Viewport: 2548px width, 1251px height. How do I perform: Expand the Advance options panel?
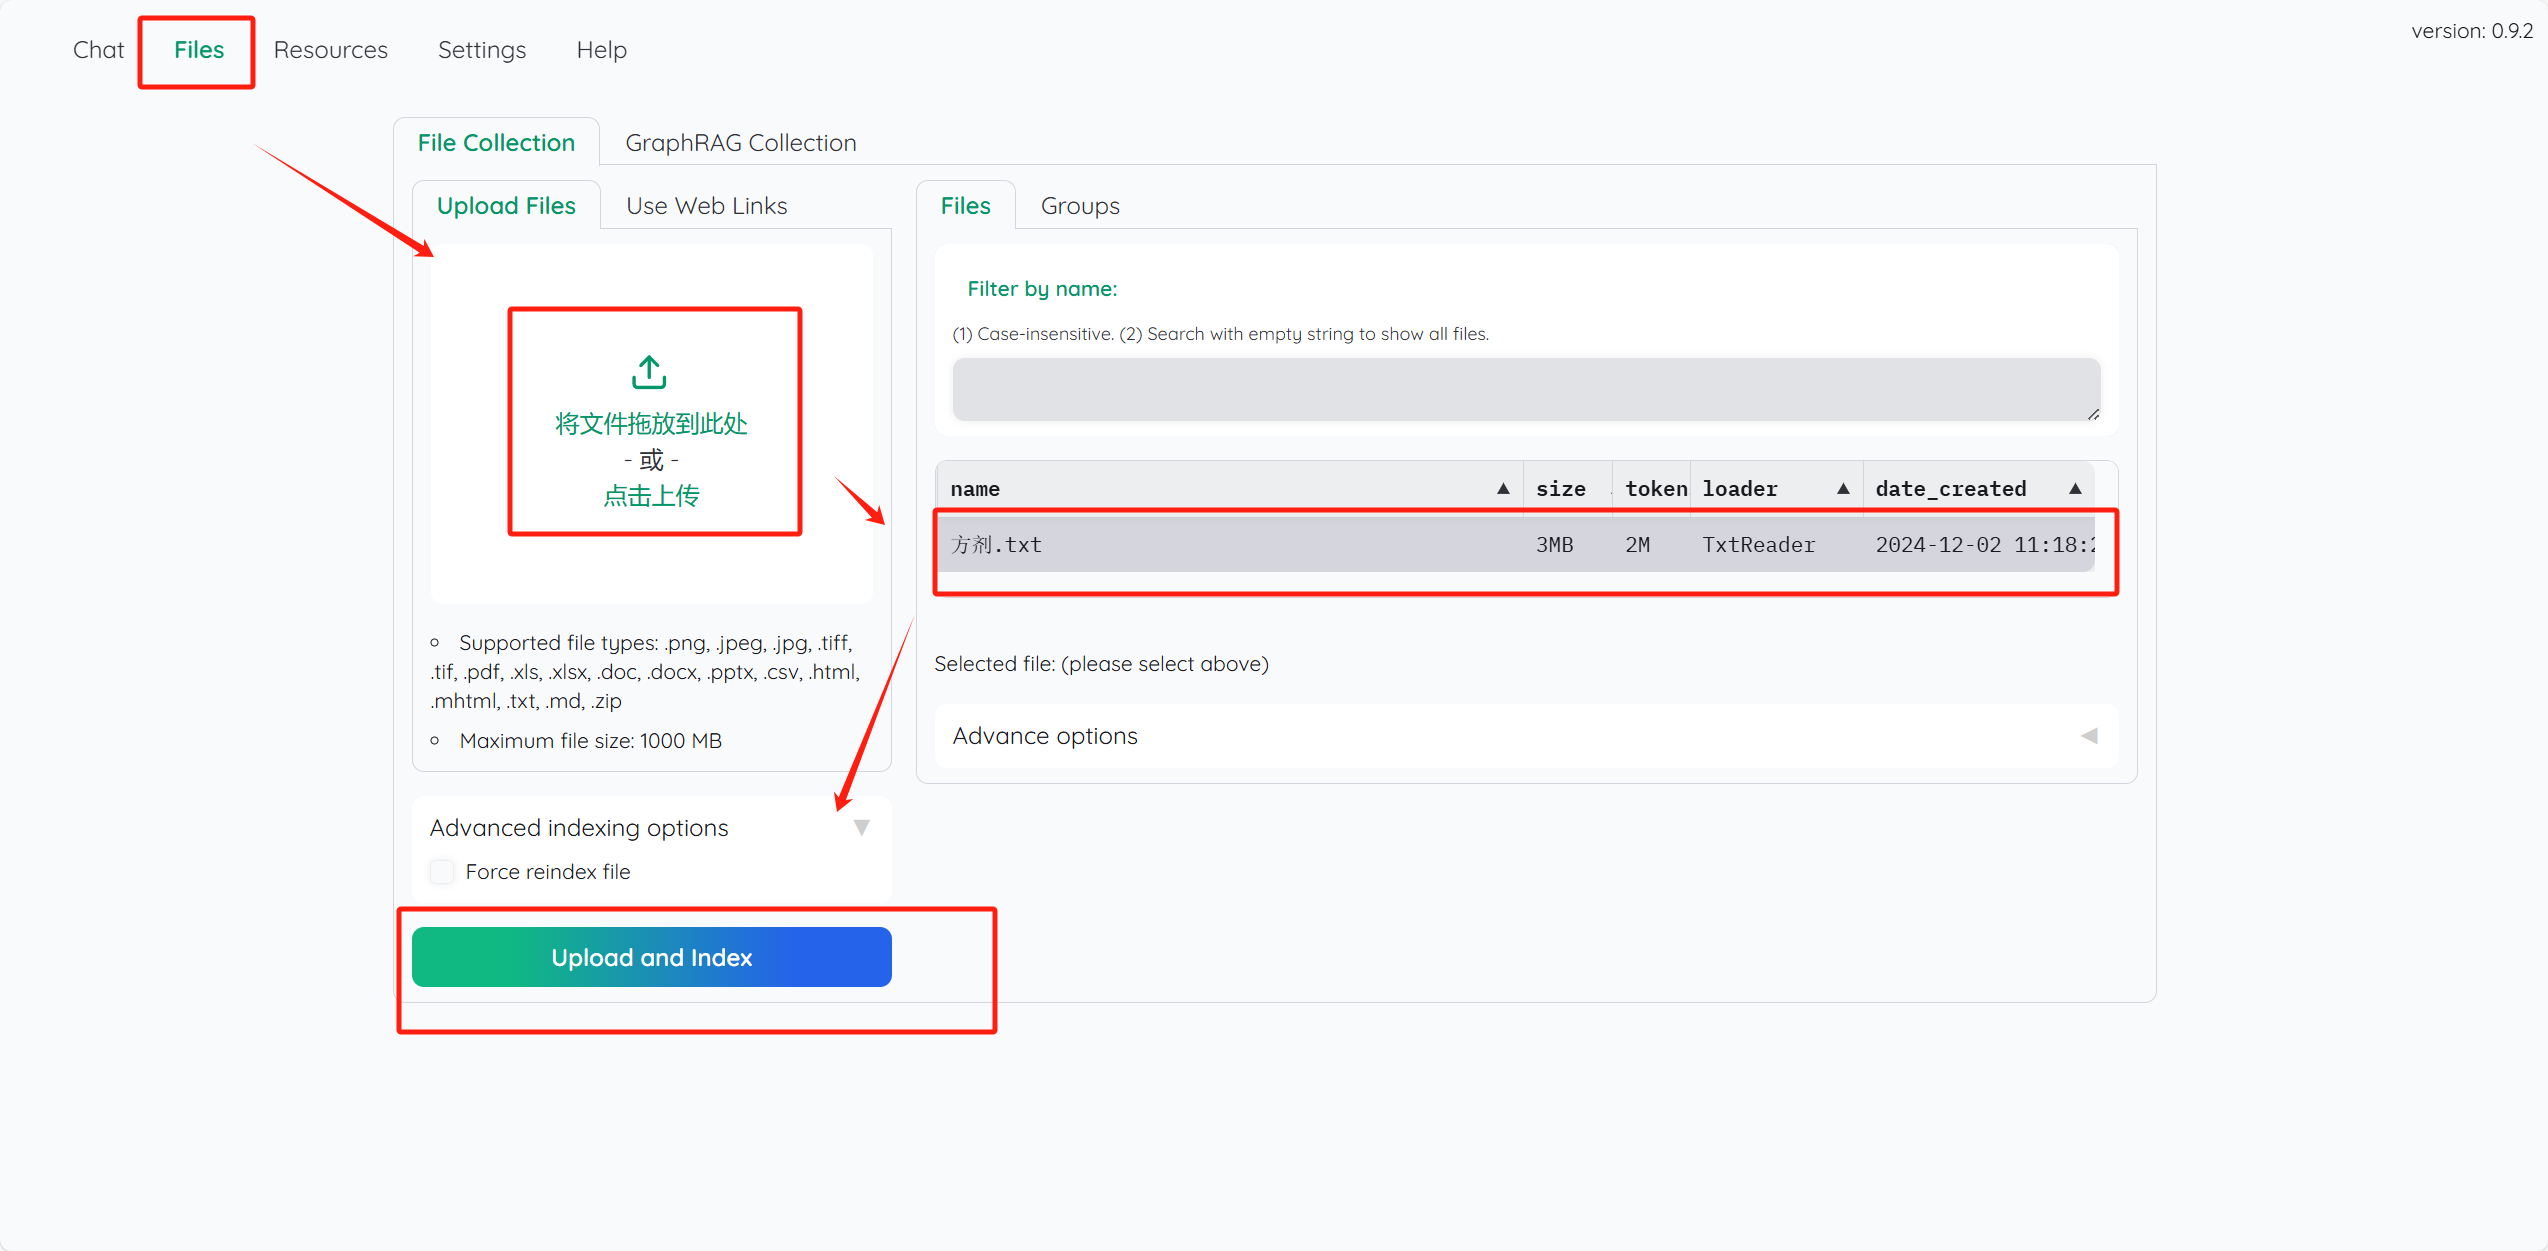point(2088,736)
